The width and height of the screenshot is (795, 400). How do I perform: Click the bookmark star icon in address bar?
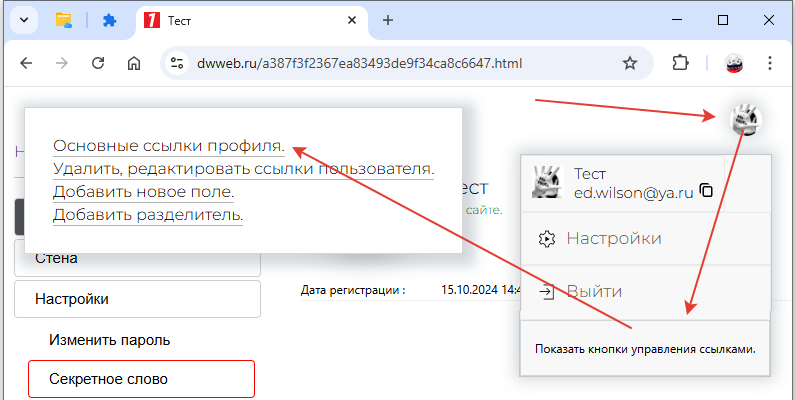[x=630, y=63]
